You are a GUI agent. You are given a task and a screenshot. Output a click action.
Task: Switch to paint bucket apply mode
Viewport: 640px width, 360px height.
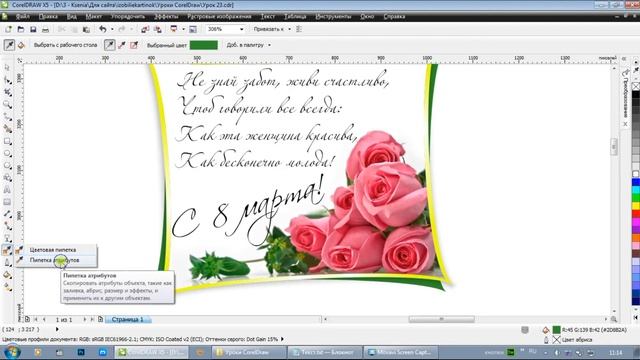(x=21, y=45)
